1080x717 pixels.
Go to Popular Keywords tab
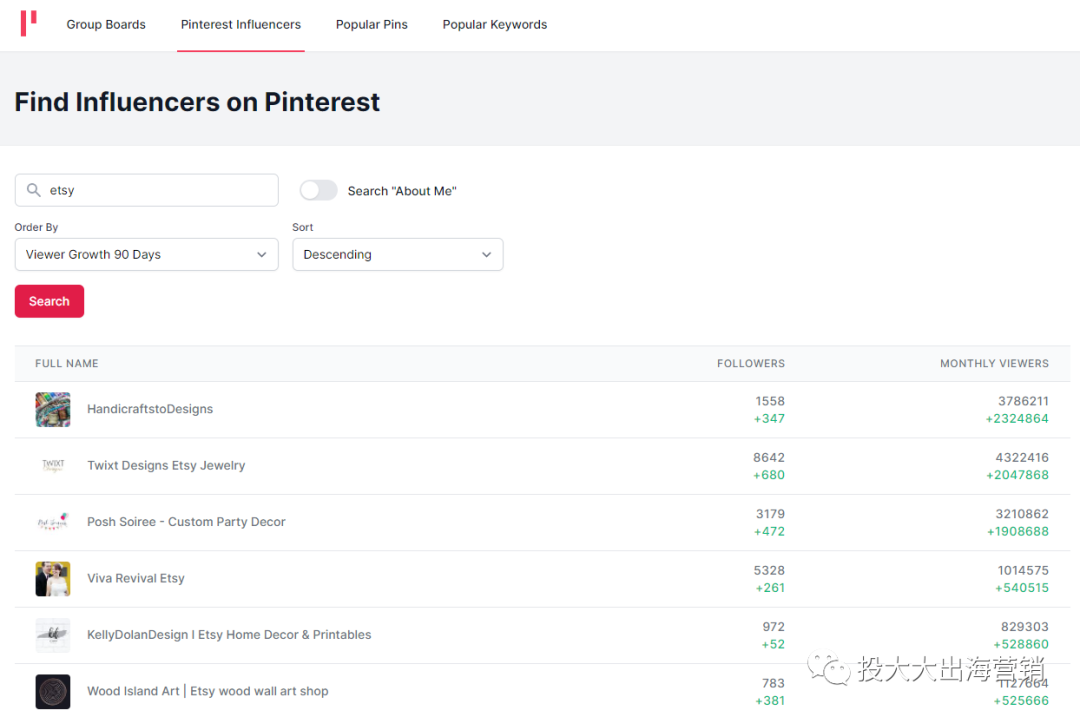coord(495,24)
